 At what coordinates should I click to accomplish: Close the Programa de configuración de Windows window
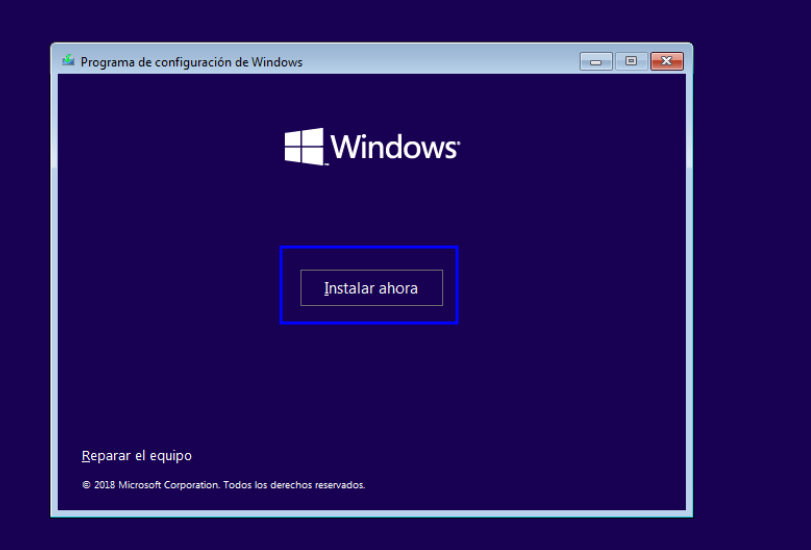(x=667, y=61)
